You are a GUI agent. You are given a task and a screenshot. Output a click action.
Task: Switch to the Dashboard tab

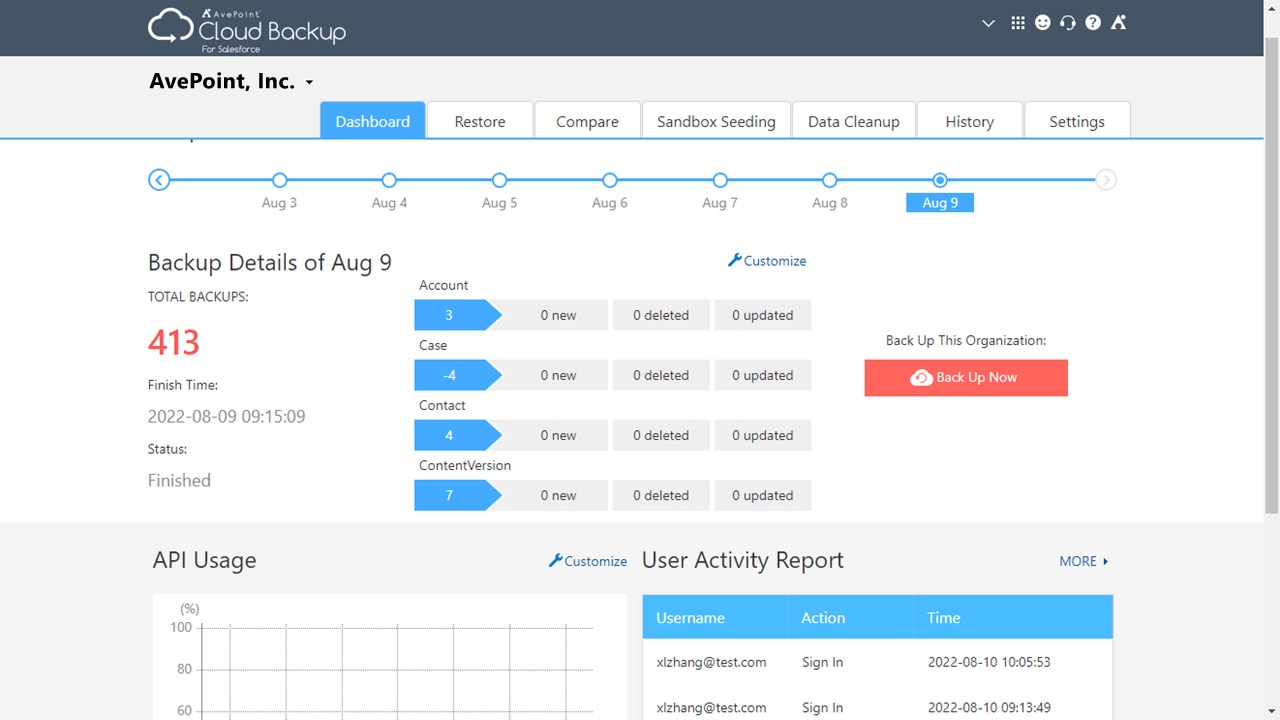pos(373,120)
